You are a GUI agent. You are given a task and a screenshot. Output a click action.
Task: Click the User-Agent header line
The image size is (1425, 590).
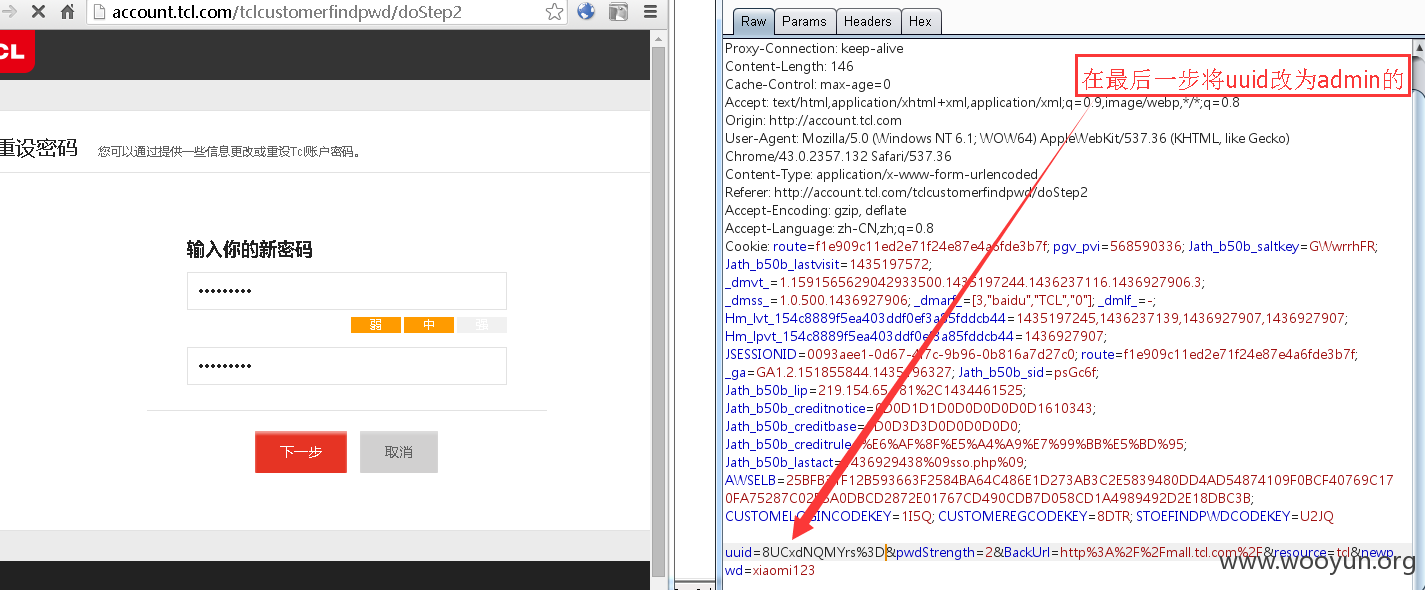click(1007, 138)
